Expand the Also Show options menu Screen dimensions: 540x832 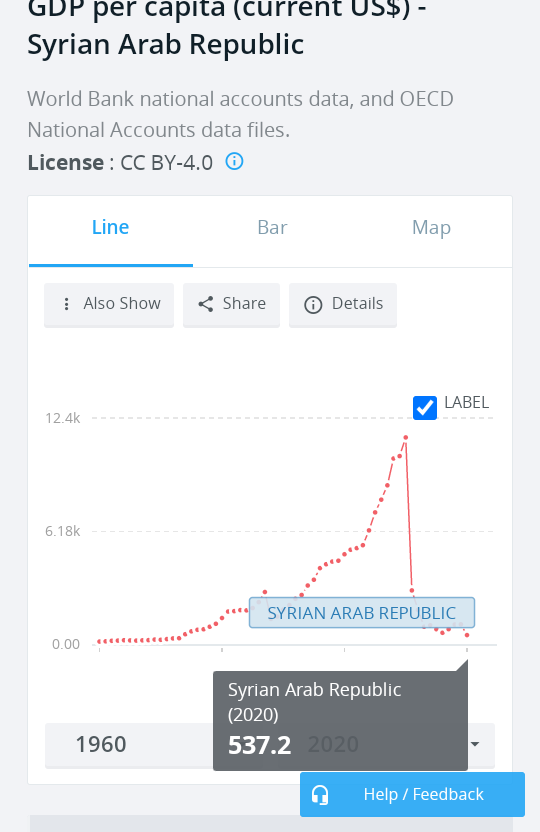point(109,305)
